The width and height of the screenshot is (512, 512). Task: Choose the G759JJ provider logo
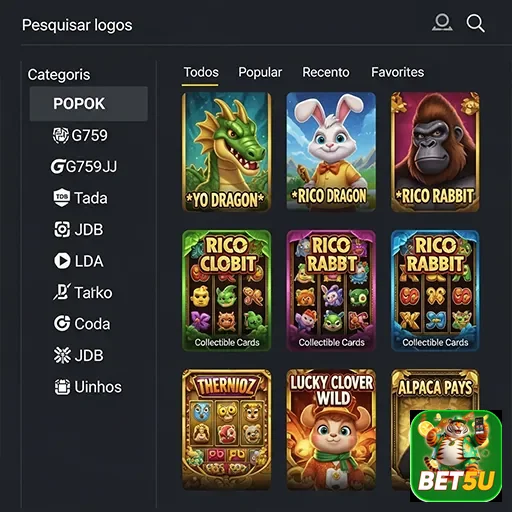(57, 167)
